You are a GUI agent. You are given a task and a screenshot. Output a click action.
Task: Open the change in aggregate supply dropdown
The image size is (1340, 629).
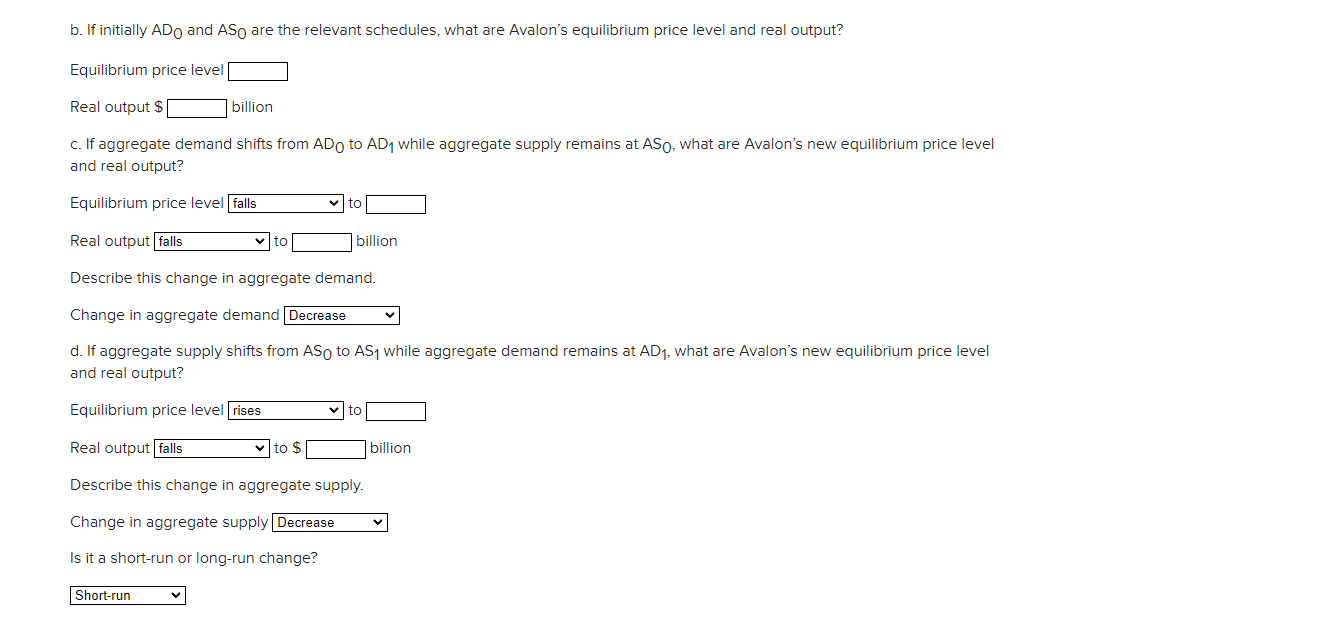tap(329, 521)
